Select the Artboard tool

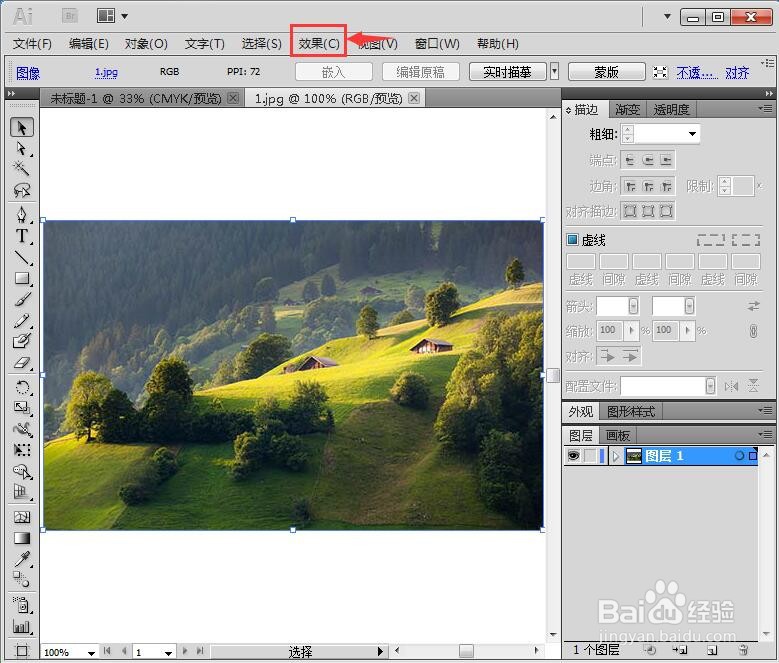(x=22, y=650)
